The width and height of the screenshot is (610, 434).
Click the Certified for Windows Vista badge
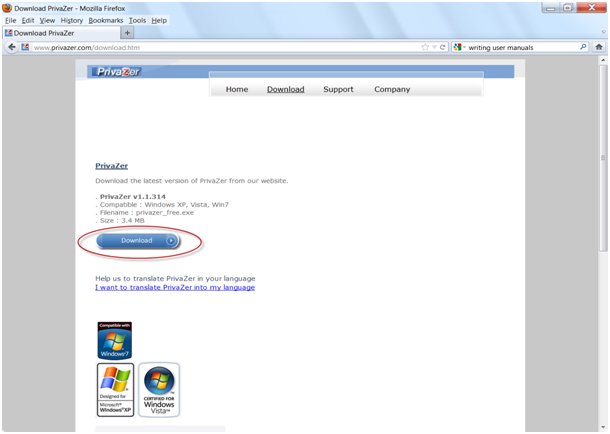(x=159, y=389)
